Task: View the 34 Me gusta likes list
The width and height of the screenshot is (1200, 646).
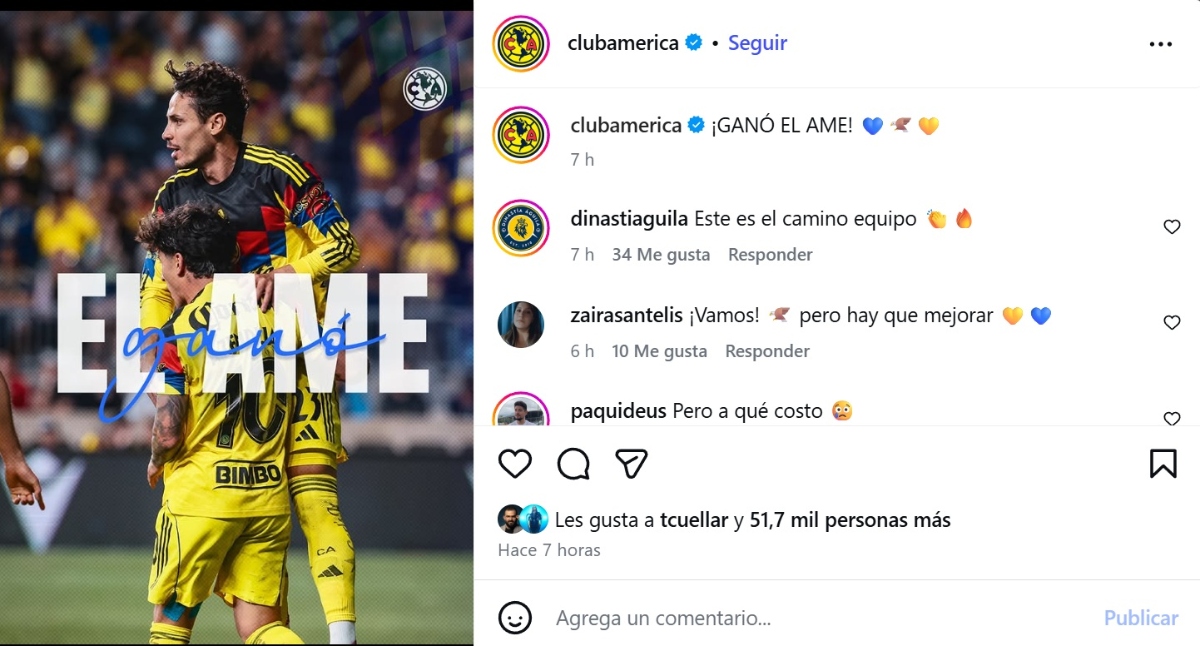Action: [661, 255]
